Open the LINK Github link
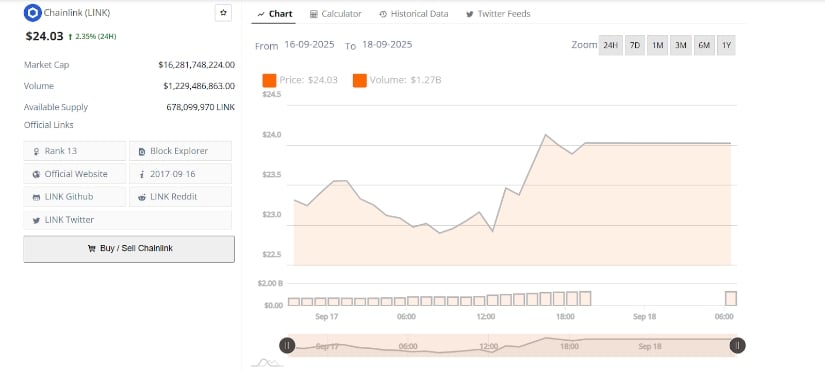Screen dimensions: 825x370 click(x=75, y=197)
